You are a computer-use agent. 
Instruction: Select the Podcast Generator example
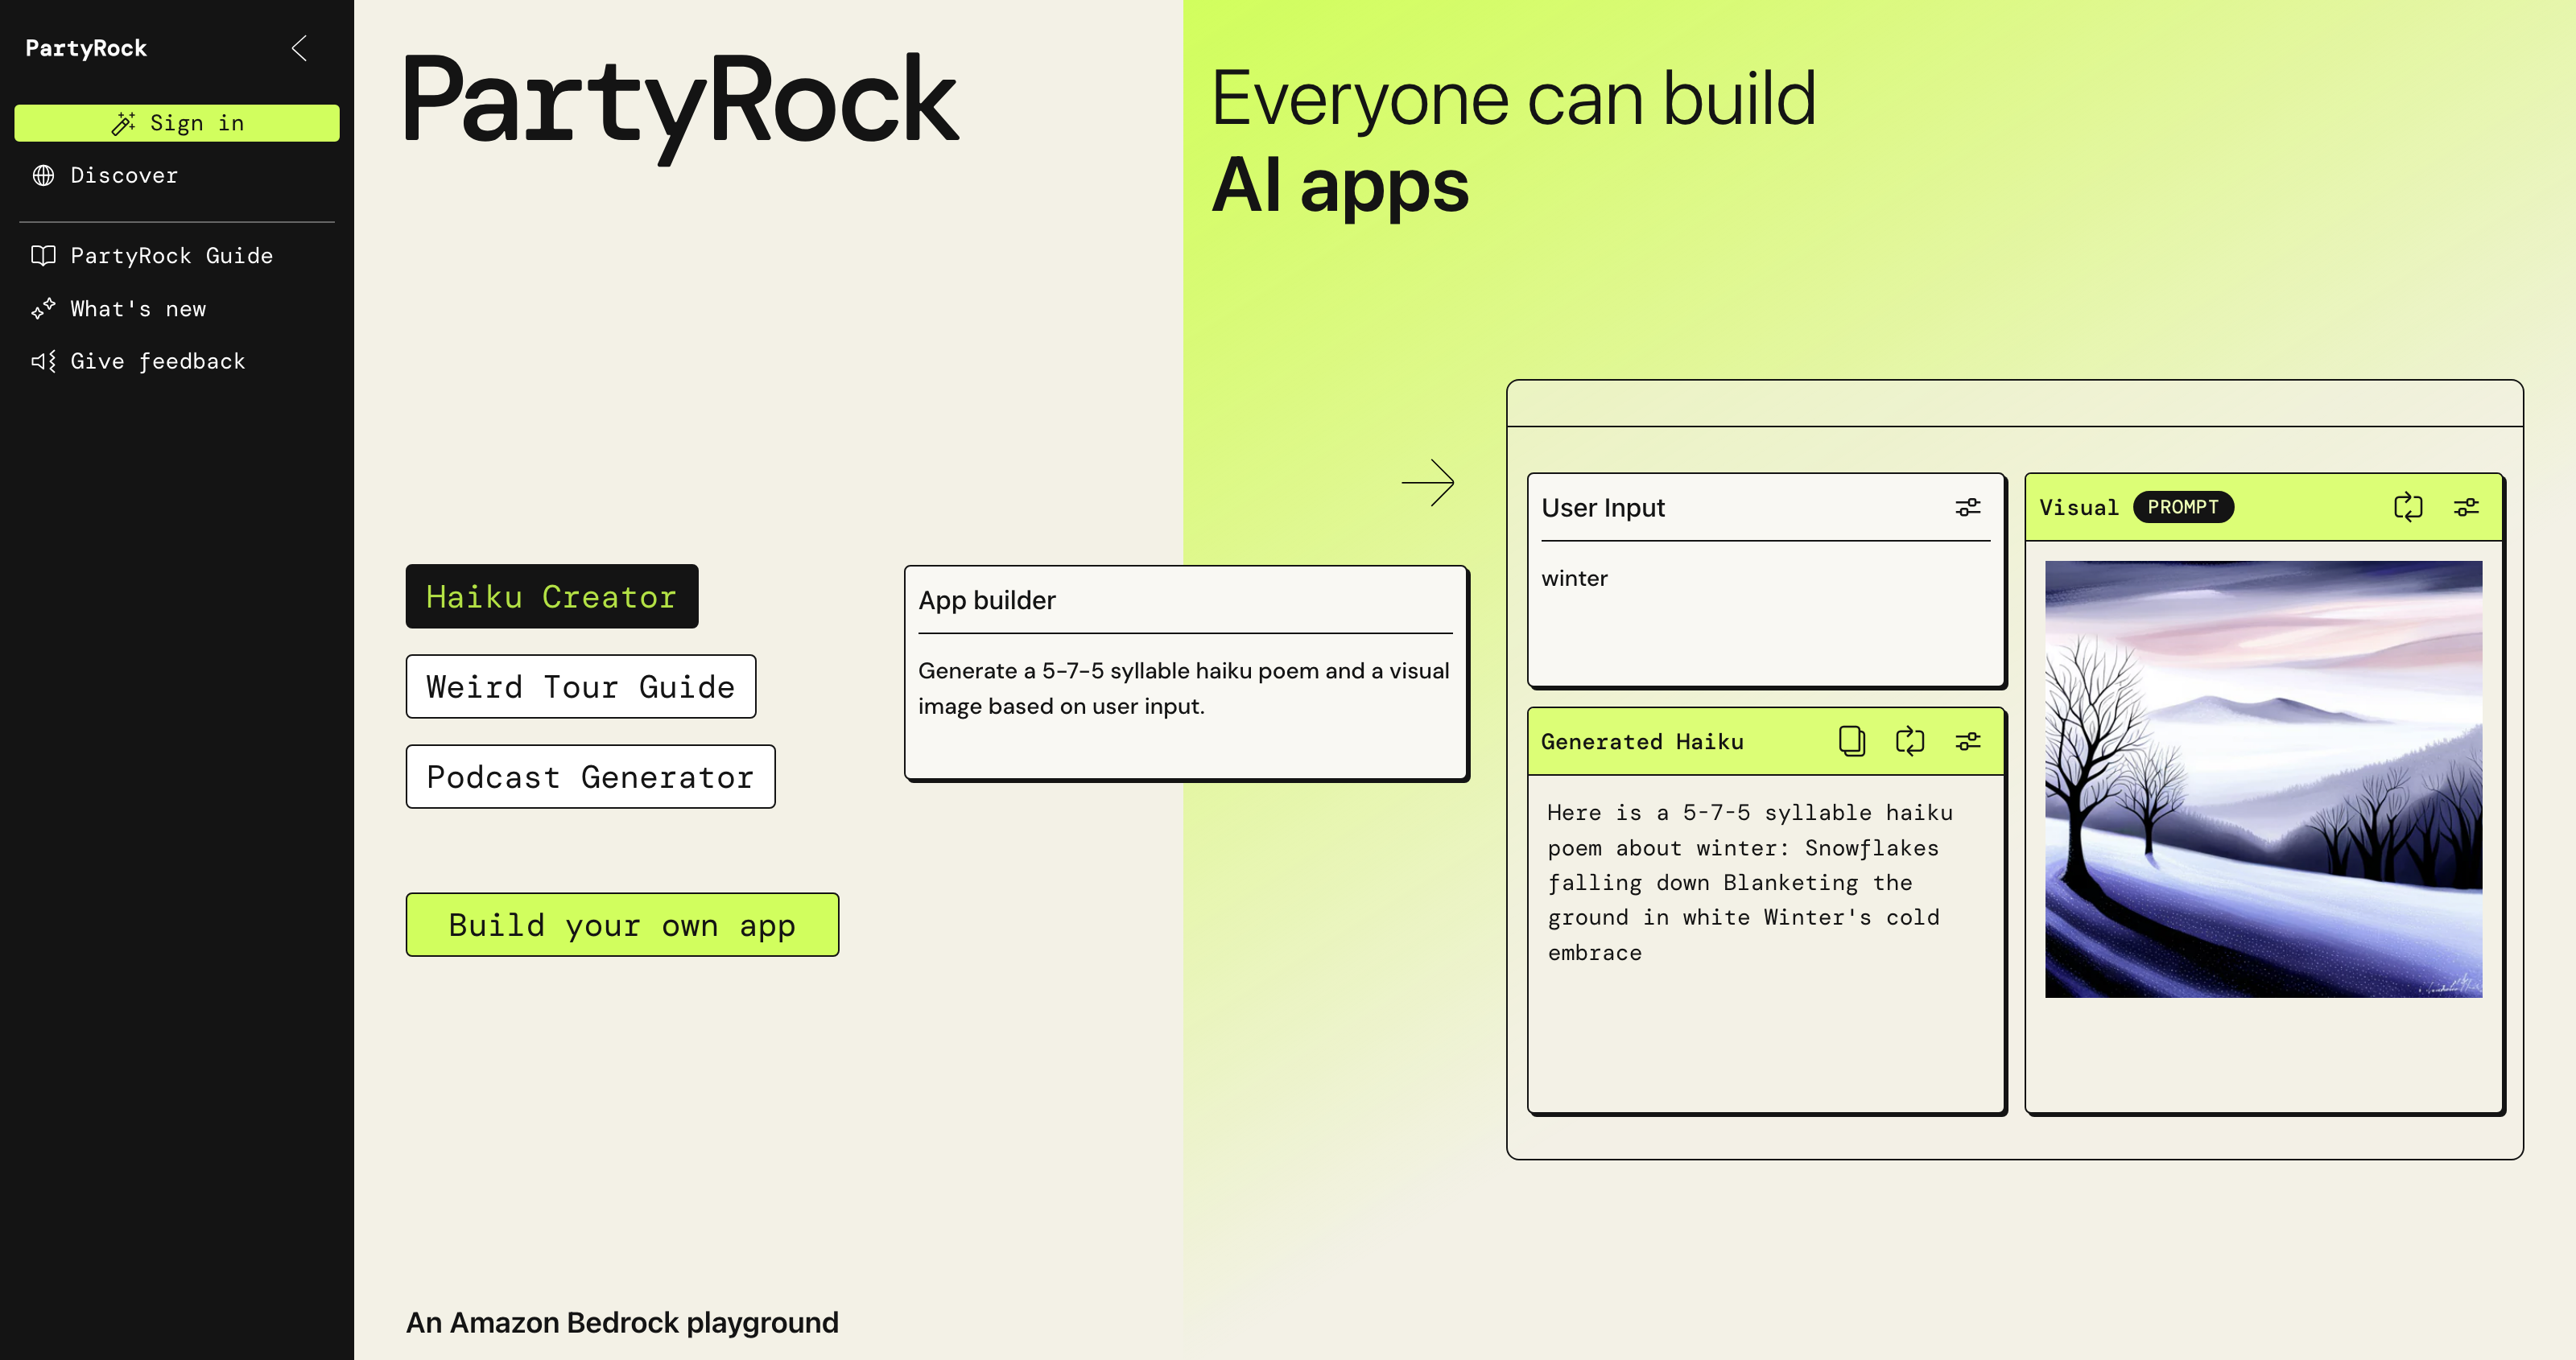pyautogui.click(x=591, y=777)
